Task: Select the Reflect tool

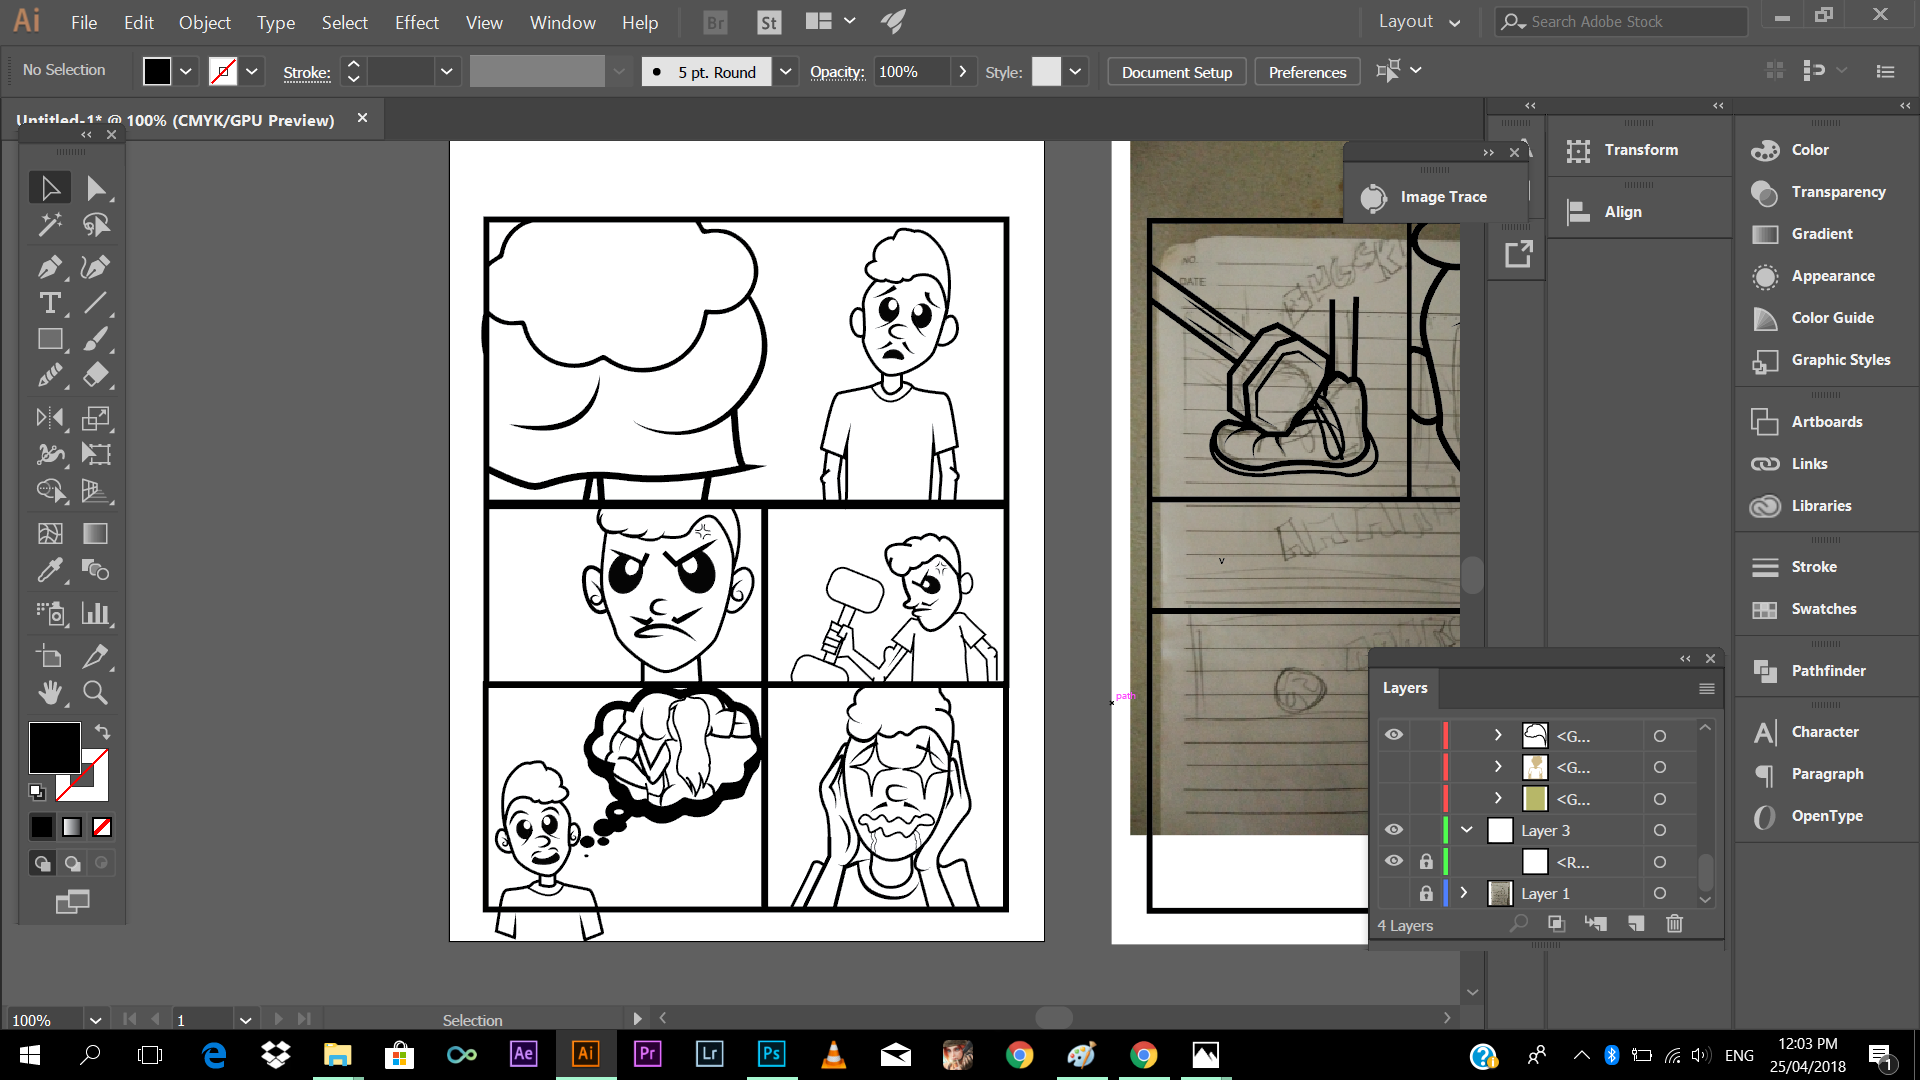Action: (x=50, y=418)
